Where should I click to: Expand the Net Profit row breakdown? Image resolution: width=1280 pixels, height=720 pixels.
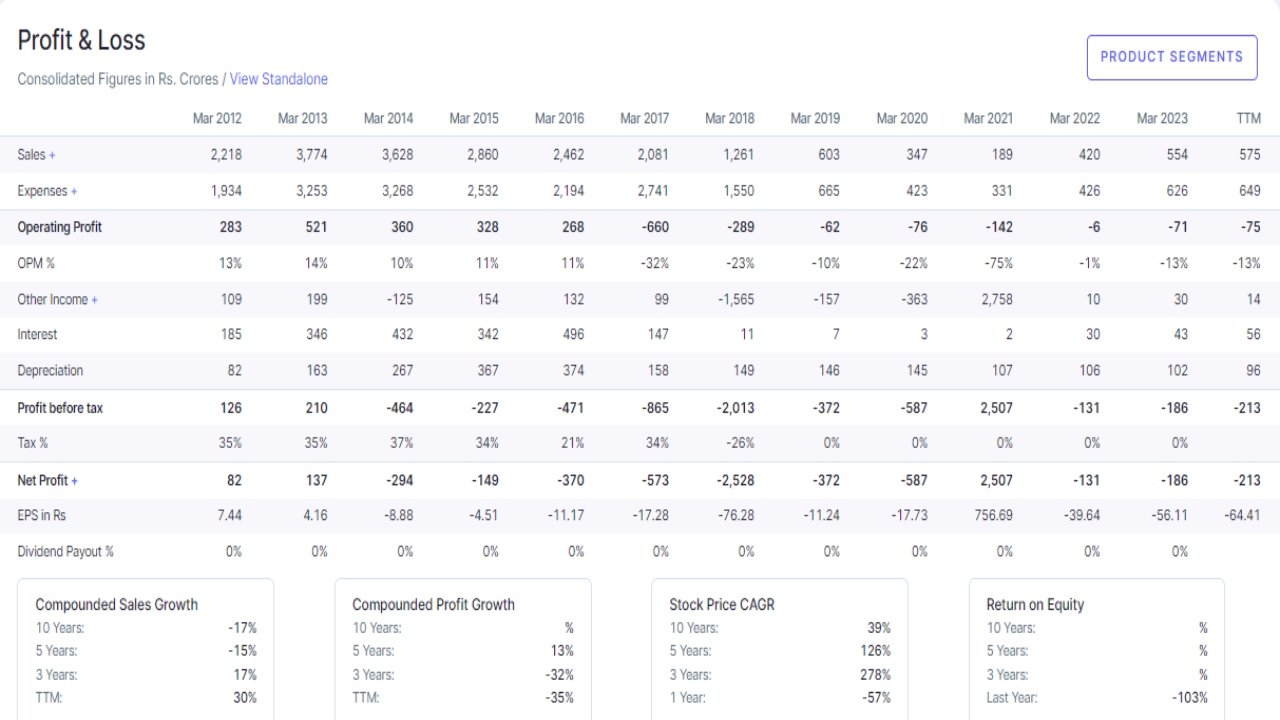point(75,480)
